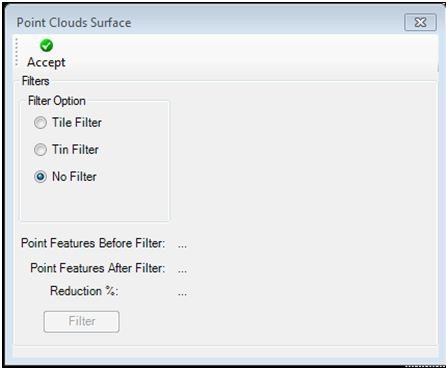The width and height of the screenshot is (446, 369).
Task: Click the "Point Features After Filter:" label
Action: coord(98,268)
